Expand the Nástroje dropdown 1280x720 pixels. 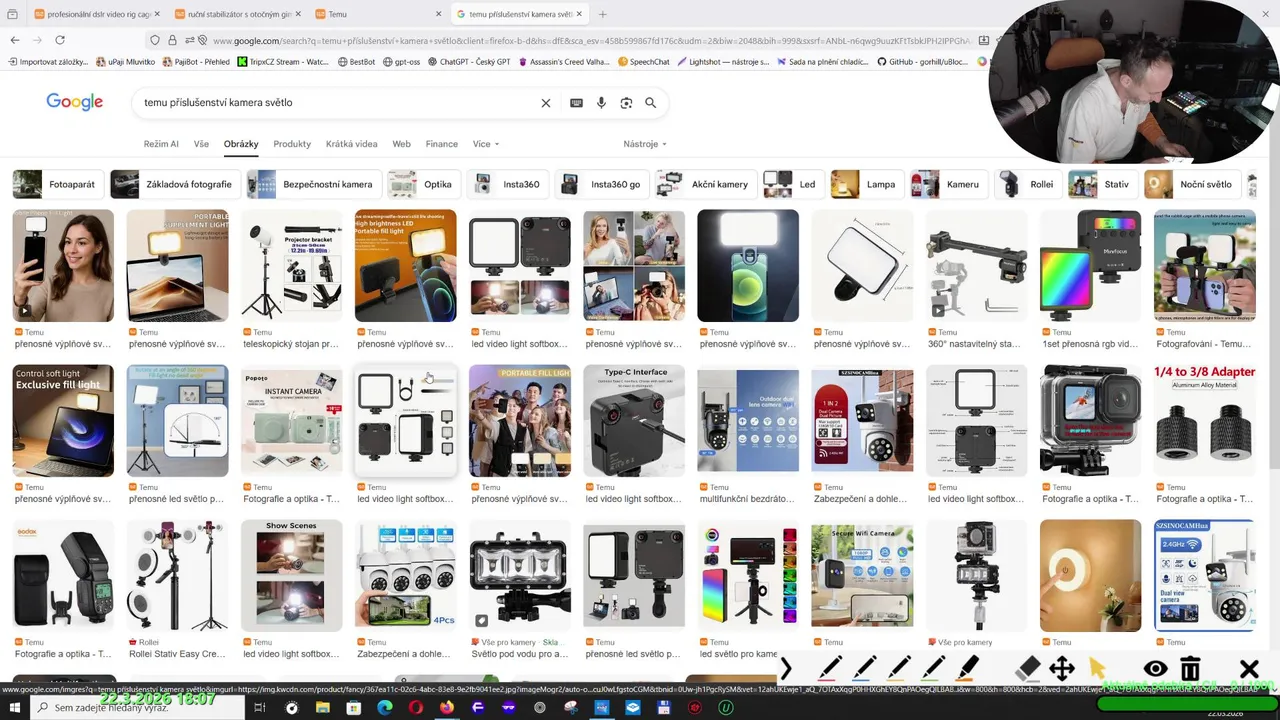(x=645, y=144)
